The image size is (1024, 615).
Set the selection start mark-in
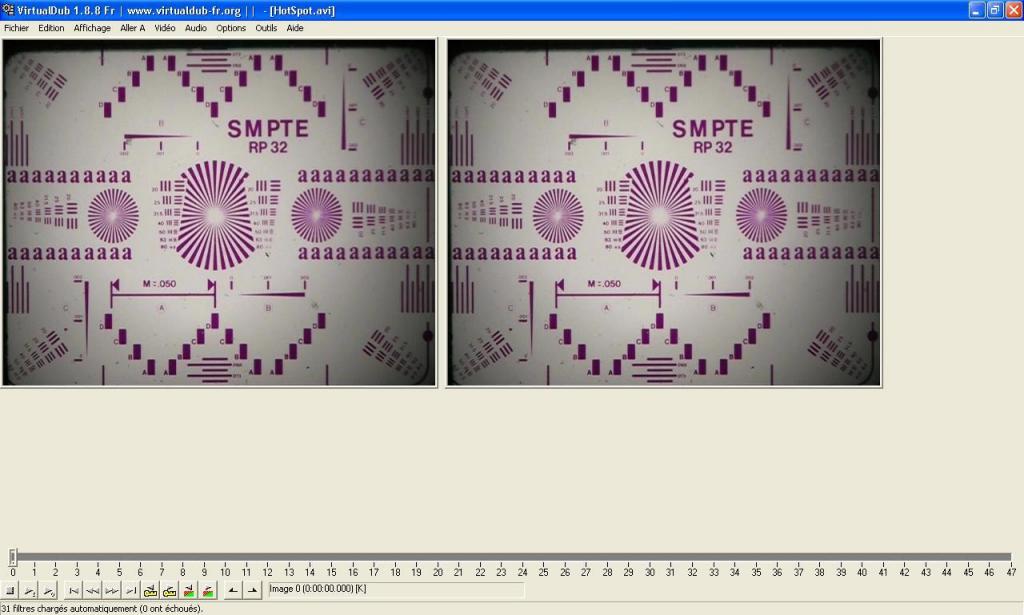click(232, 591)
